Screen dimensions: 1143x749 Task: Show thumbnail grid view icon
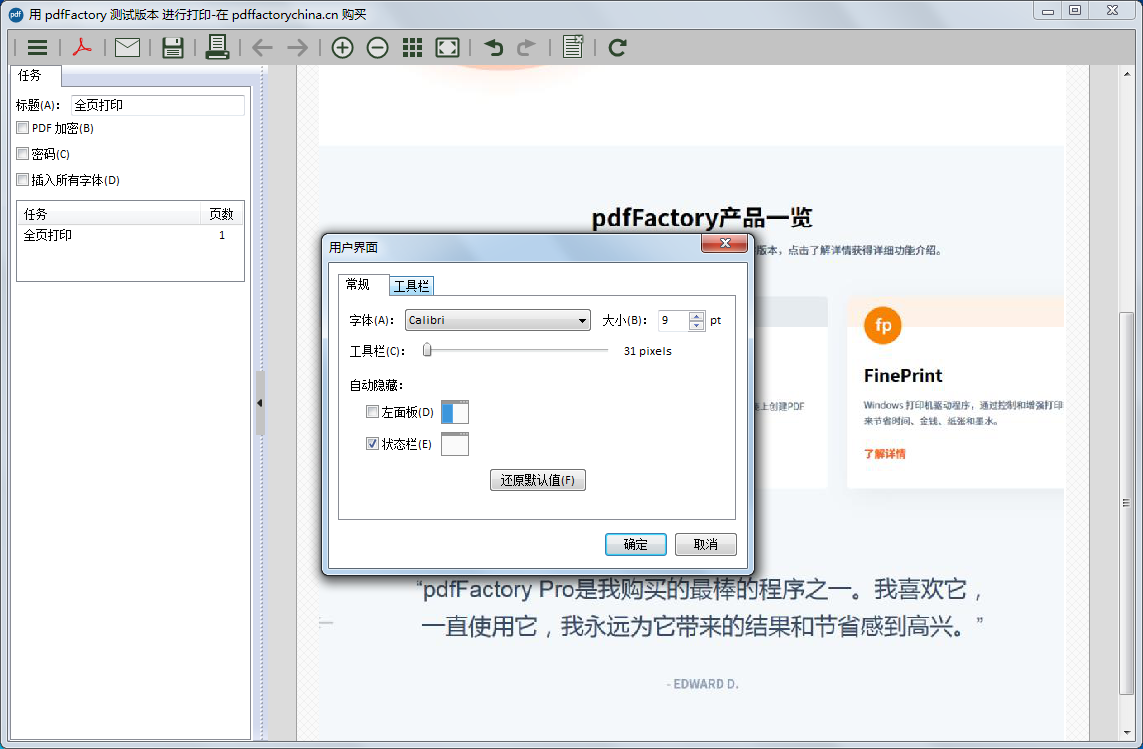point(412,48)
